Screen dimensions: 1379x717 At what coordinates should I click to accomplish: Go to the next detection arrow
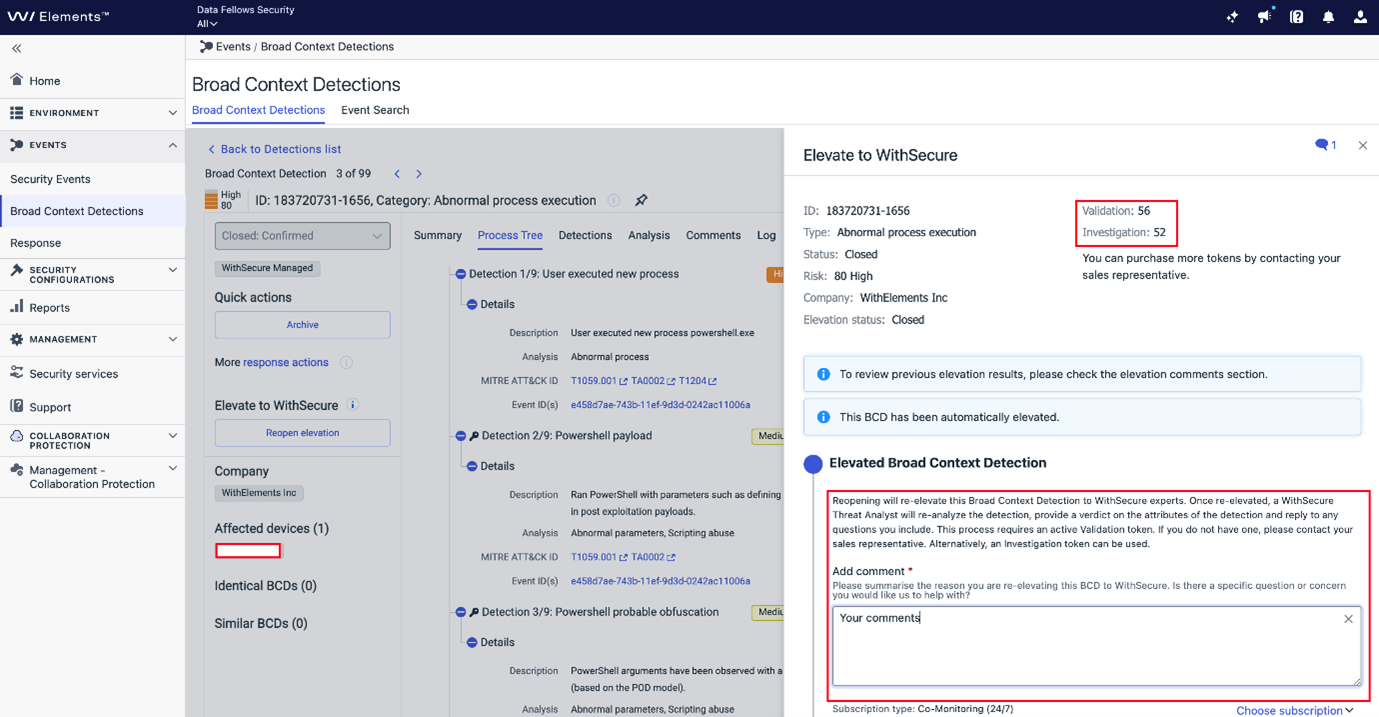419,174
